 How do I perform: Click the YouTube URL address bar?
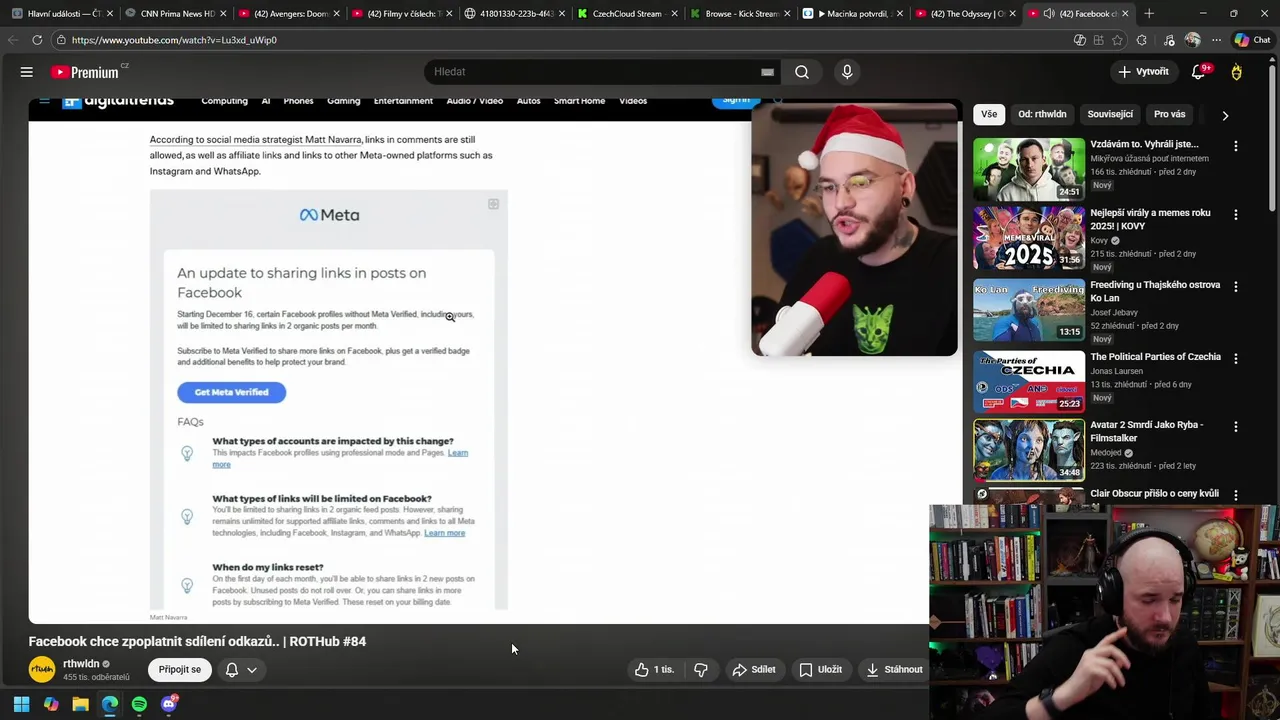click(x=560, y=40)
